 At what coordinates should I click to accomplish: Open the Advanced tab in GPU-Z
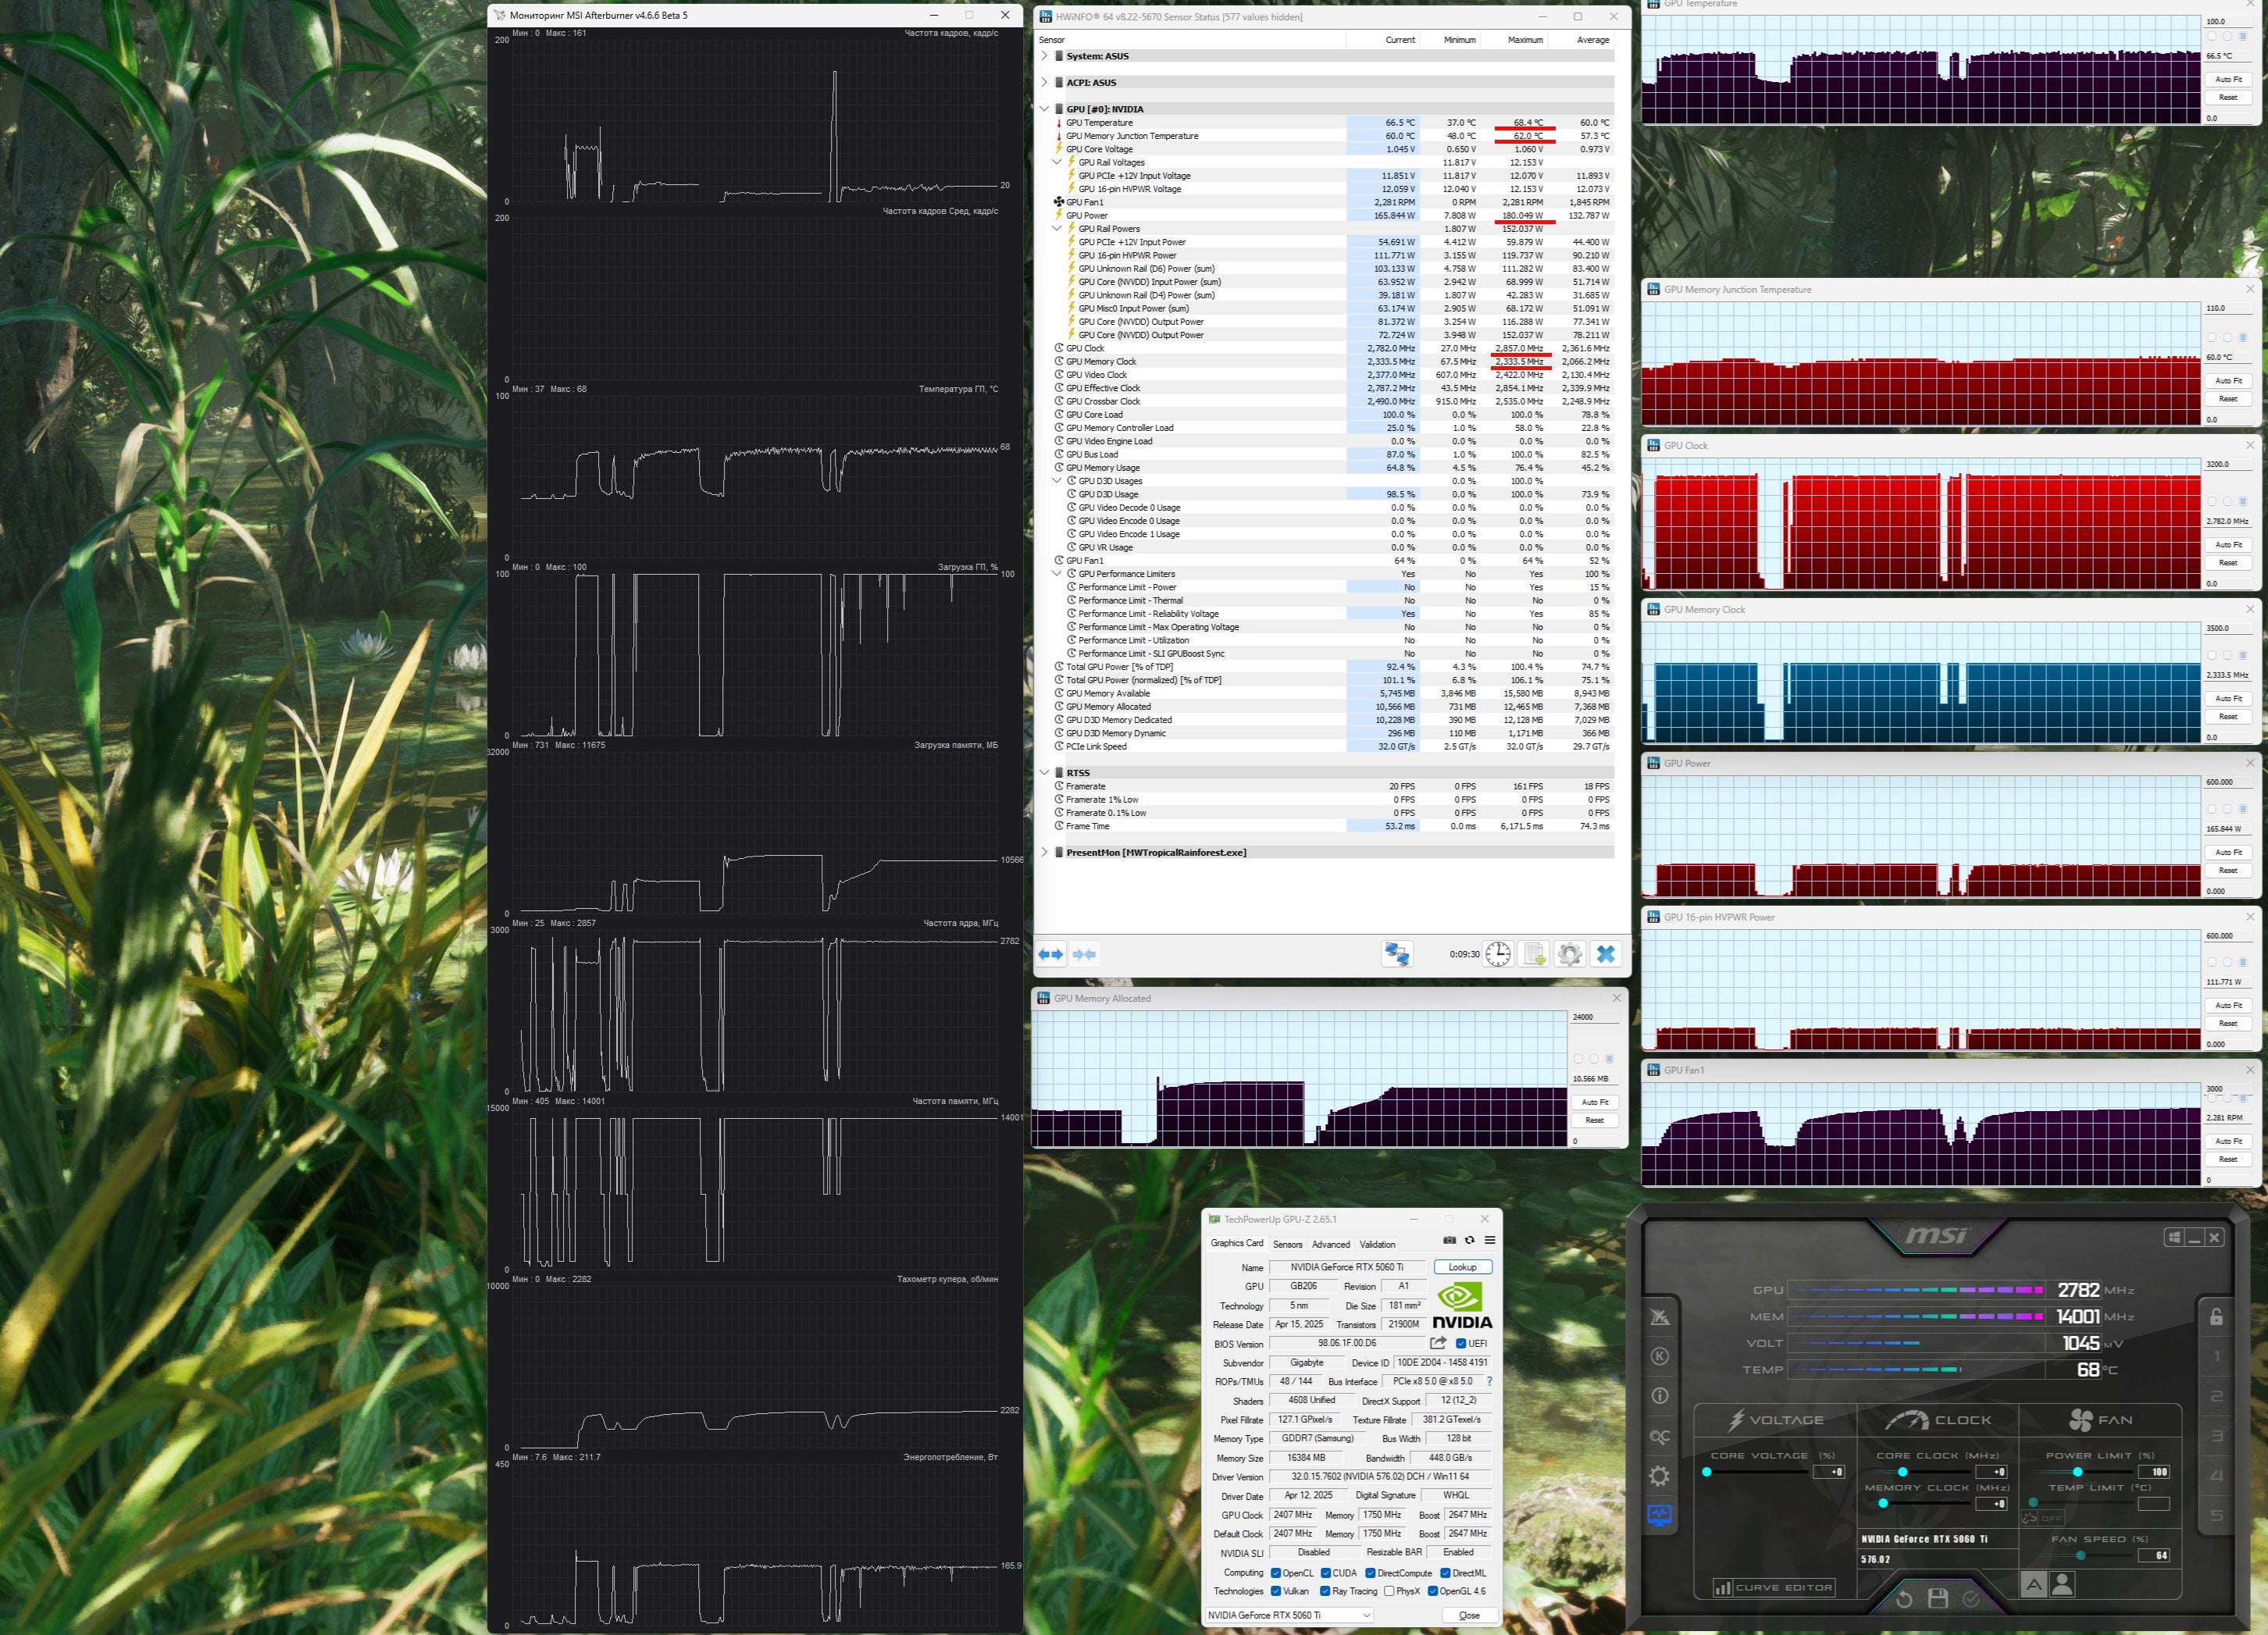click(x=1330, y=1244)
